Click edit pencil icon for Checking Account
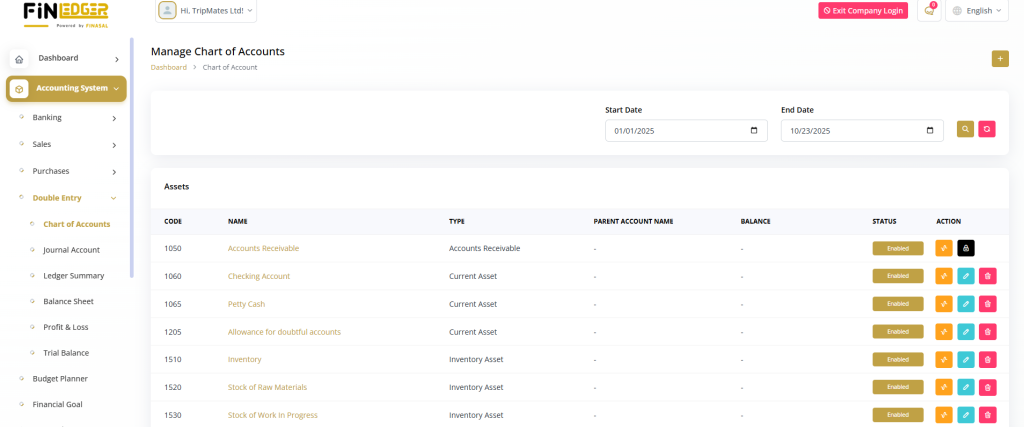The width and height of the screenshot is (1024, 427). click(966, 276)
